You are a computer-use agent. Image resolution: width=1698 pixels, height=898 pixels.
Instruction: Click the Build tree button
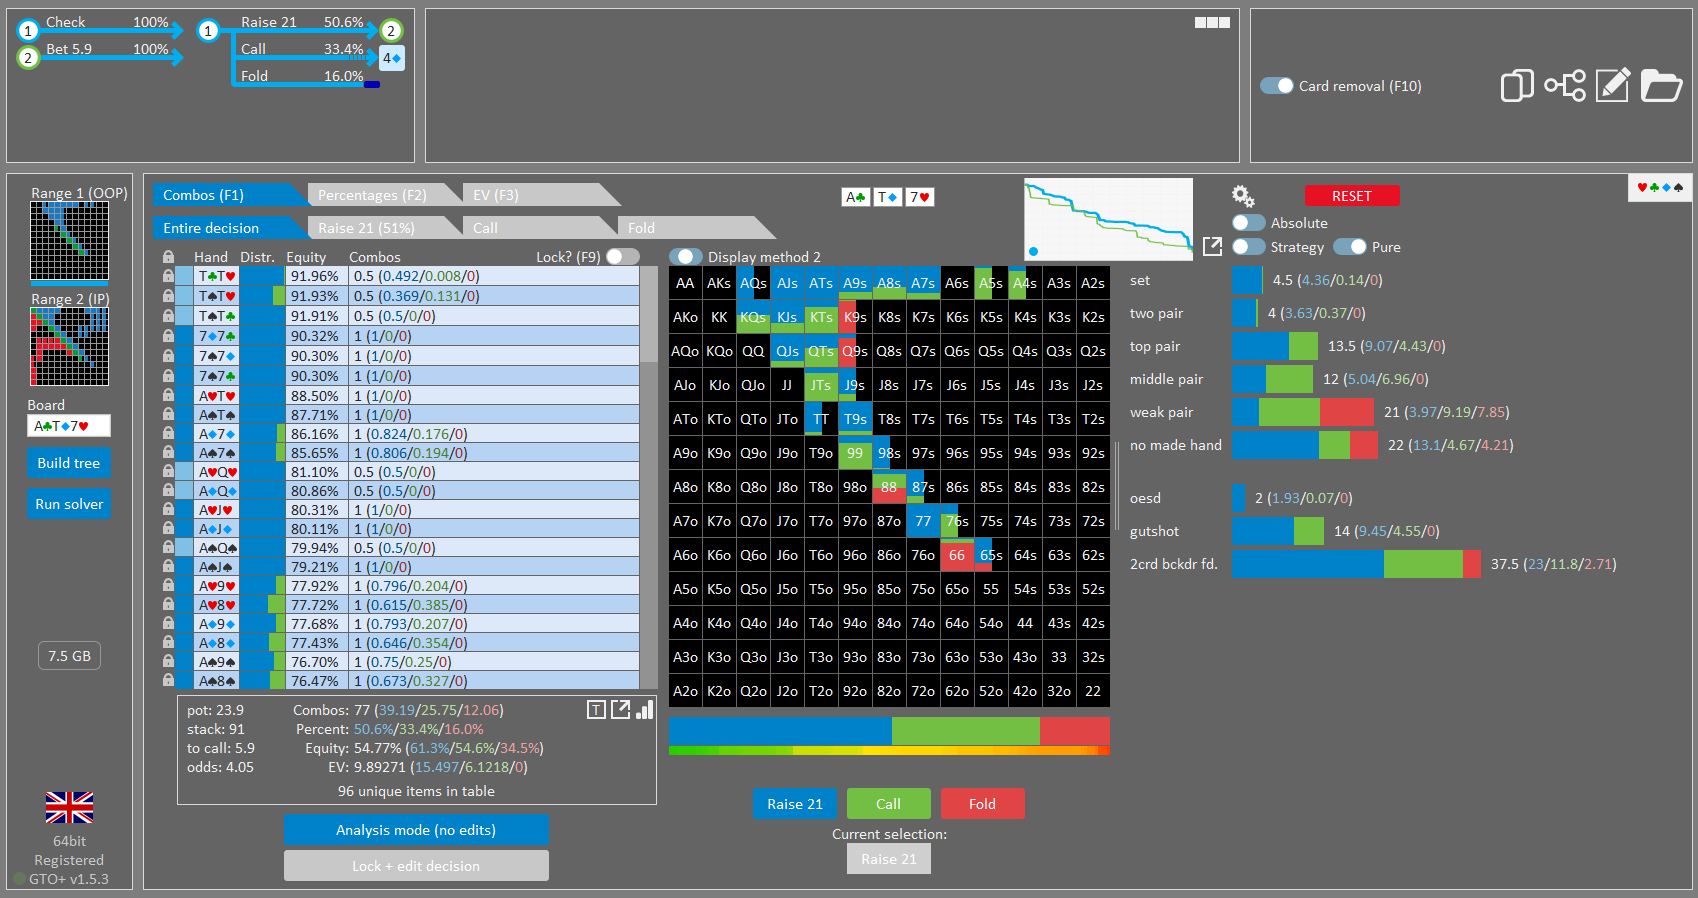pyautogui.click(x=69, y=463)
